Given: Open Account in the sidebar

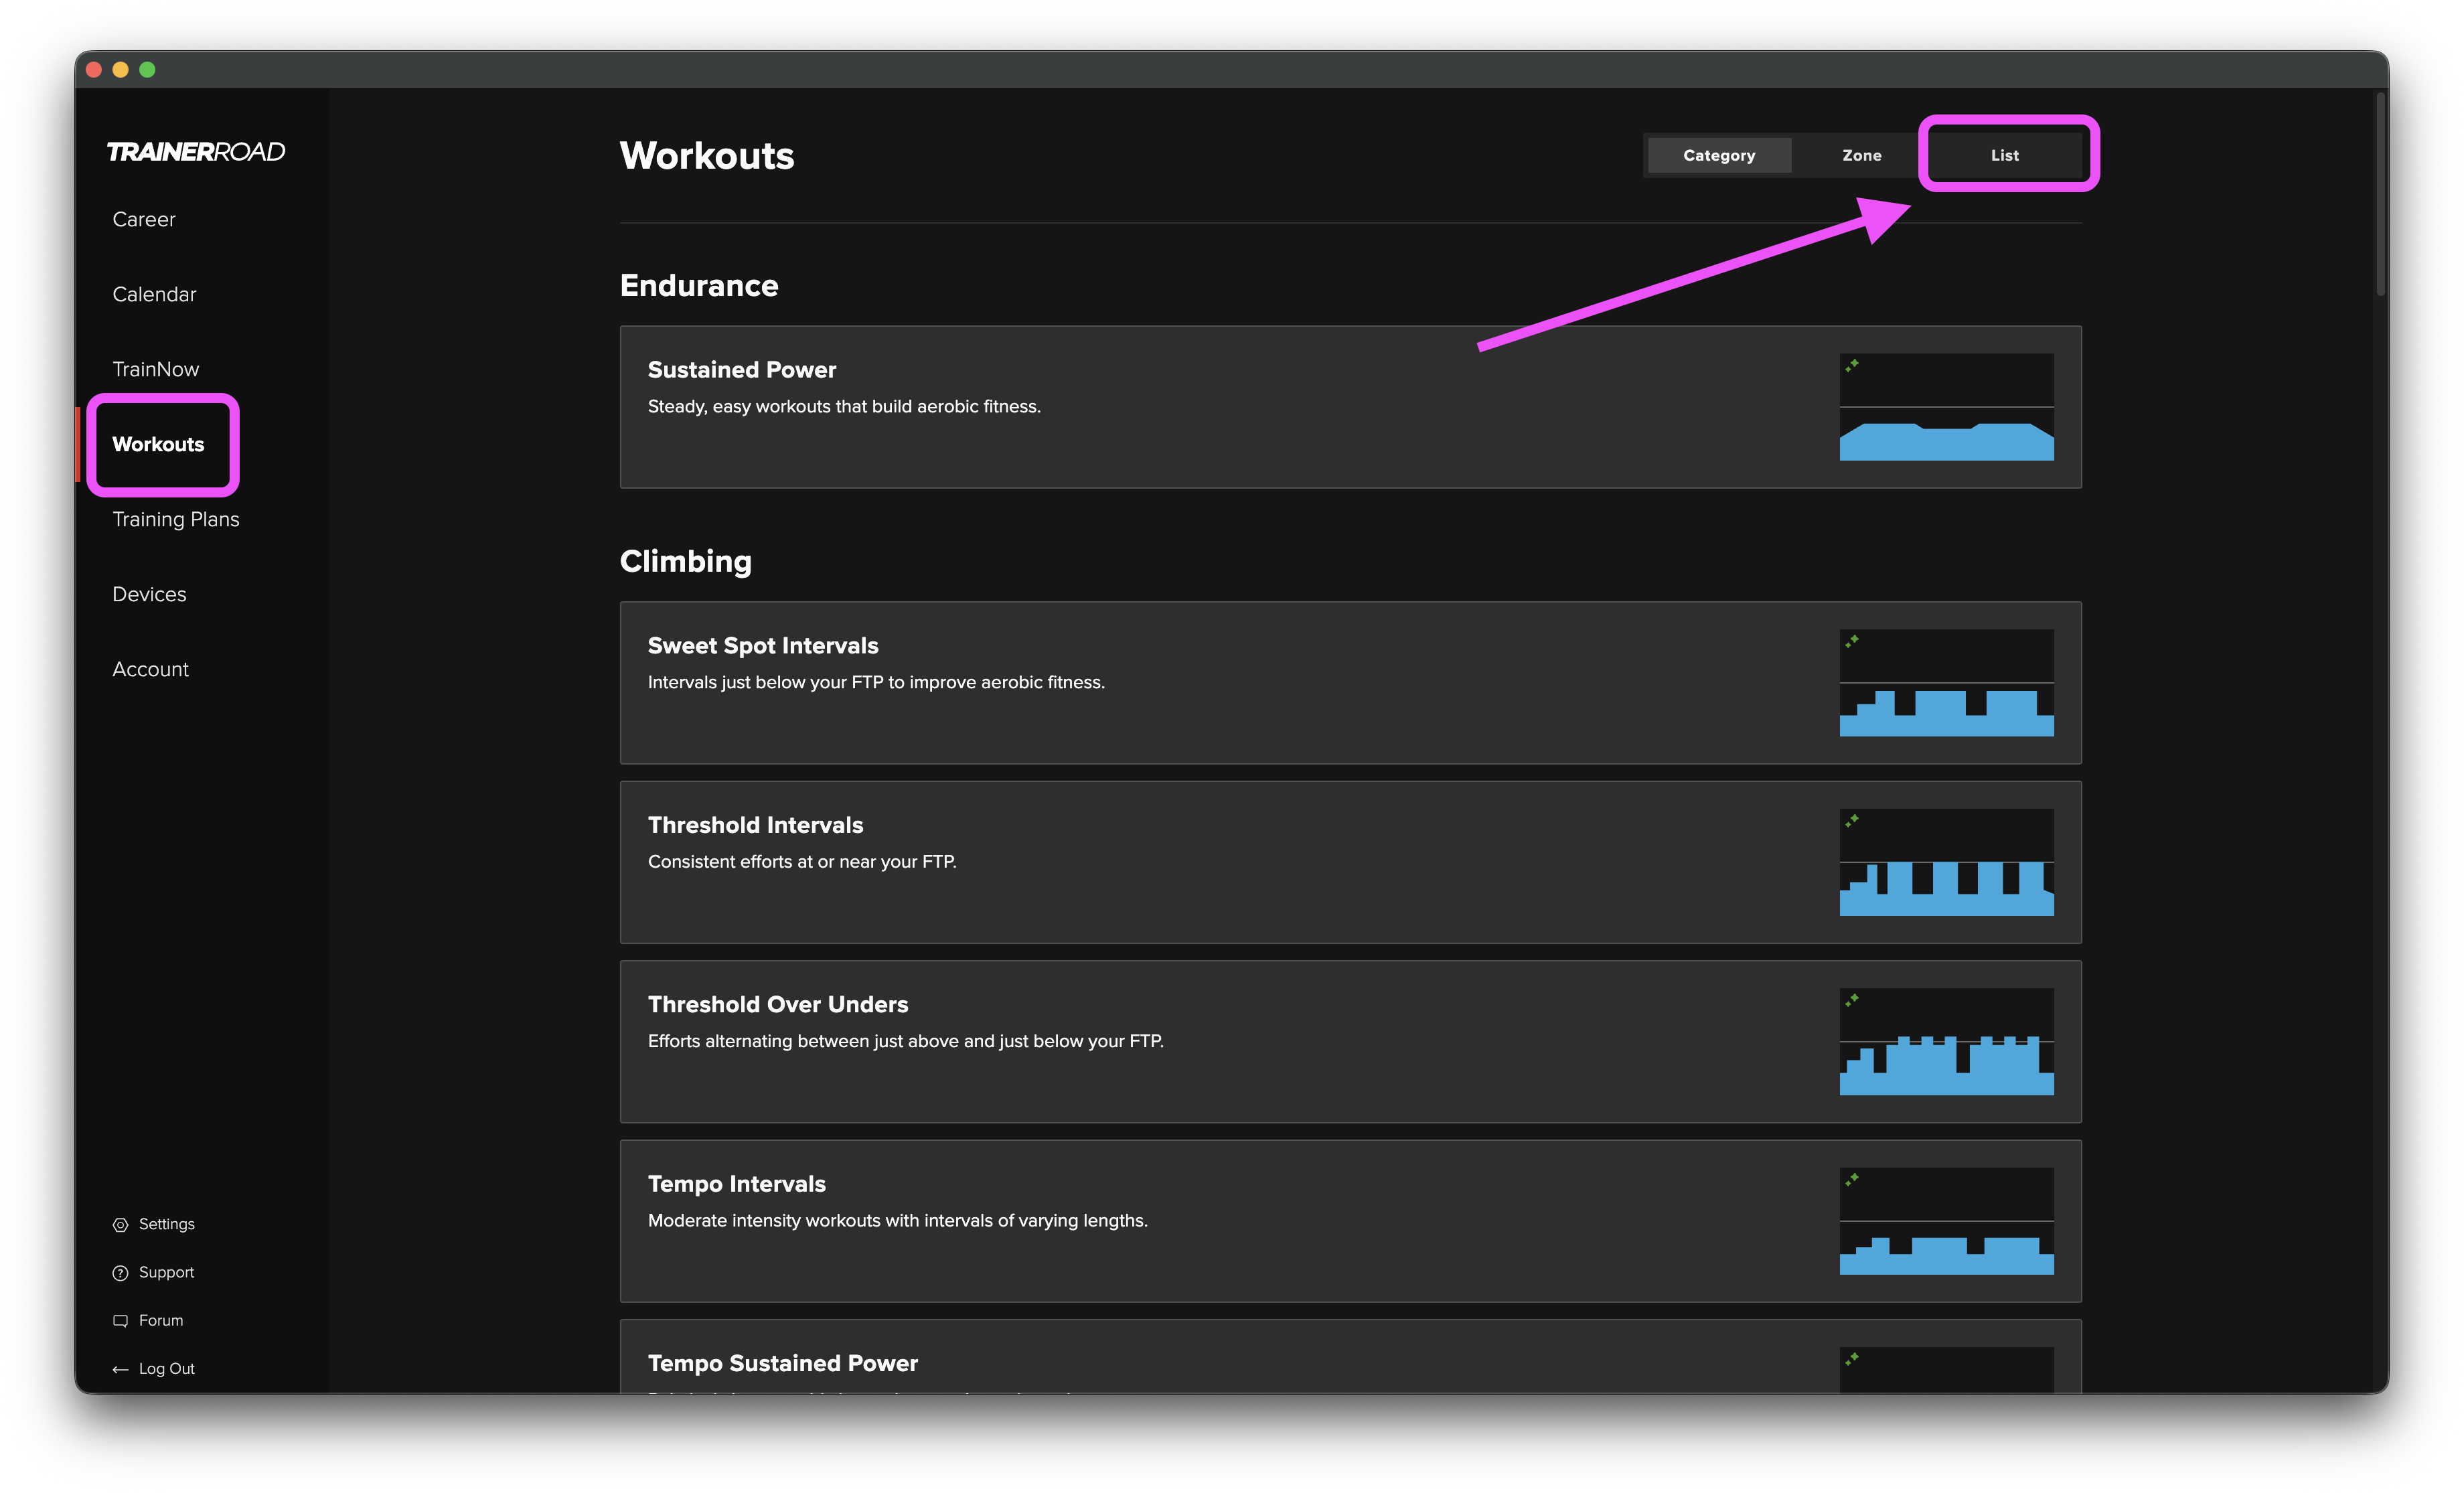Looking at the screenshot, I should point(150,669).
